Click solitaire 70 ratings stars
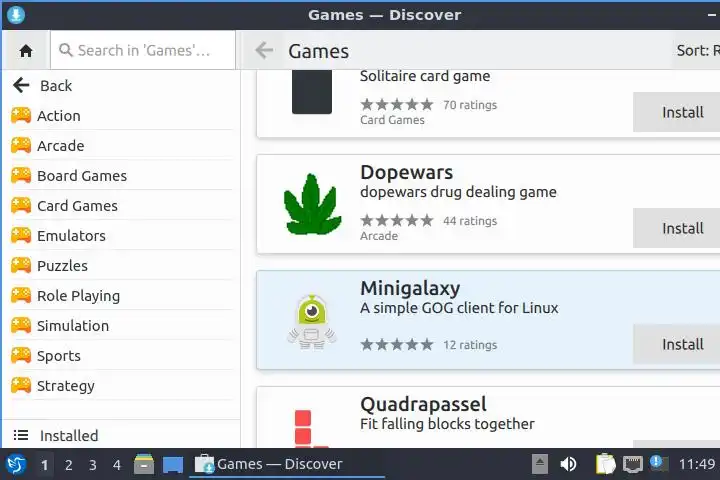The width and height of the screenshot is (720, 480). coord(397,105)
